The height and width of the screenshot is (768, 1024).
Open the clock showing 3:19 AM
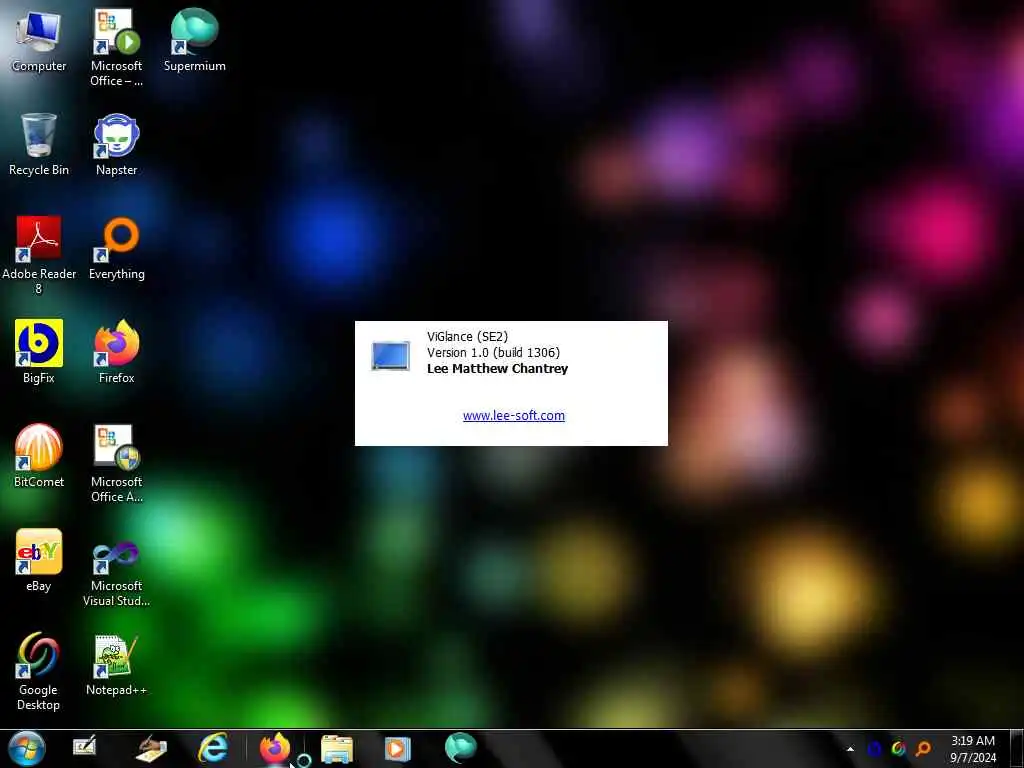pos(972,749)
